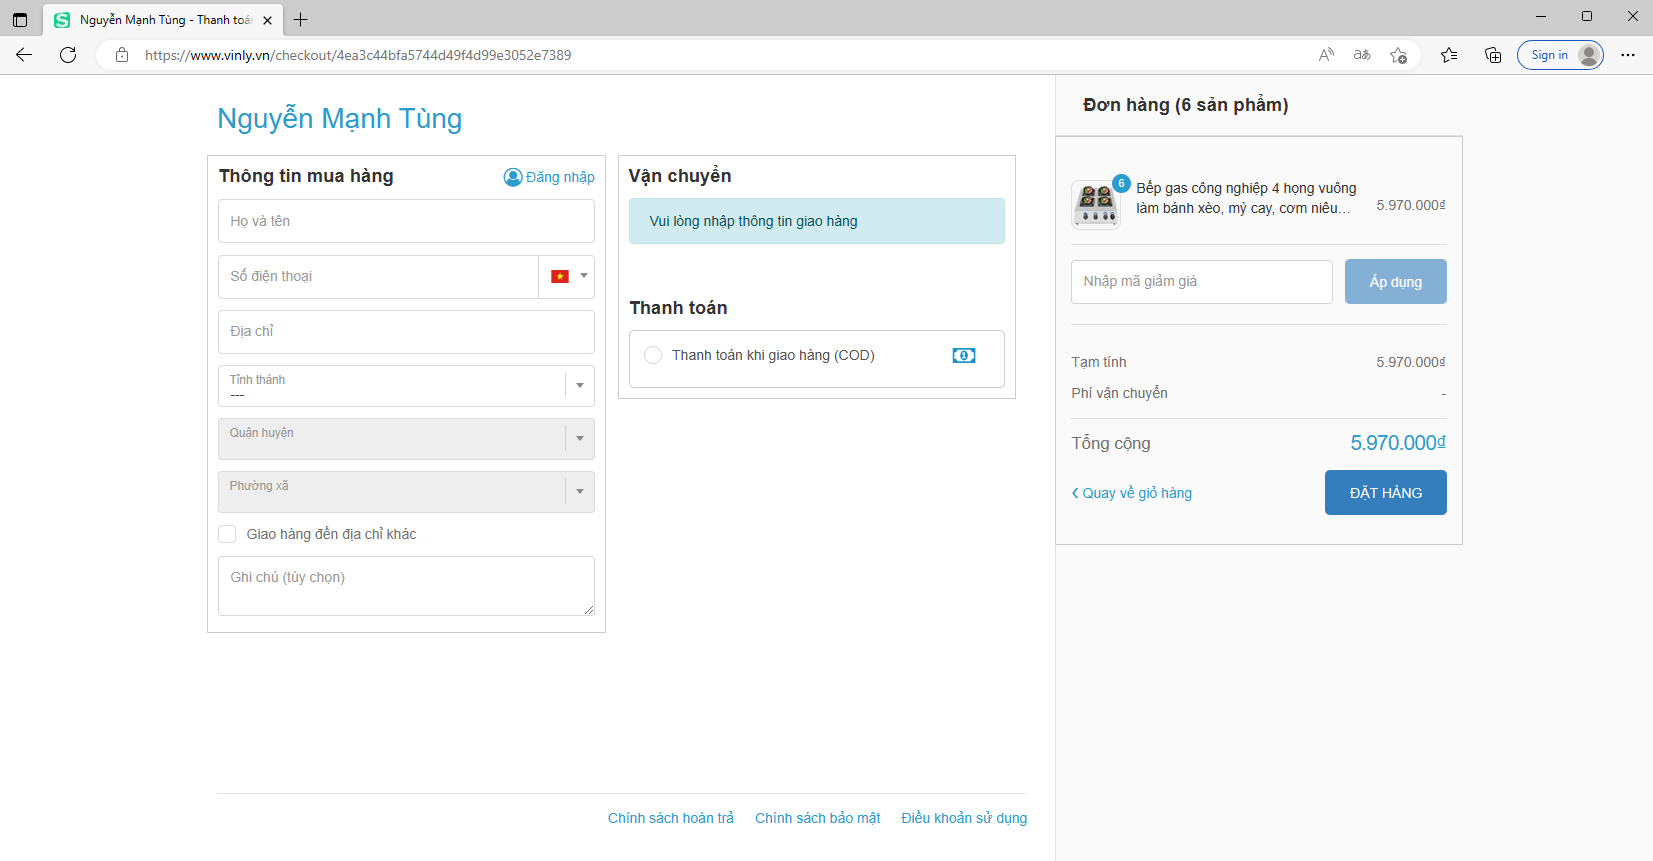Open a new browser tab
The image size is (1653, 861).
[300, 20]
